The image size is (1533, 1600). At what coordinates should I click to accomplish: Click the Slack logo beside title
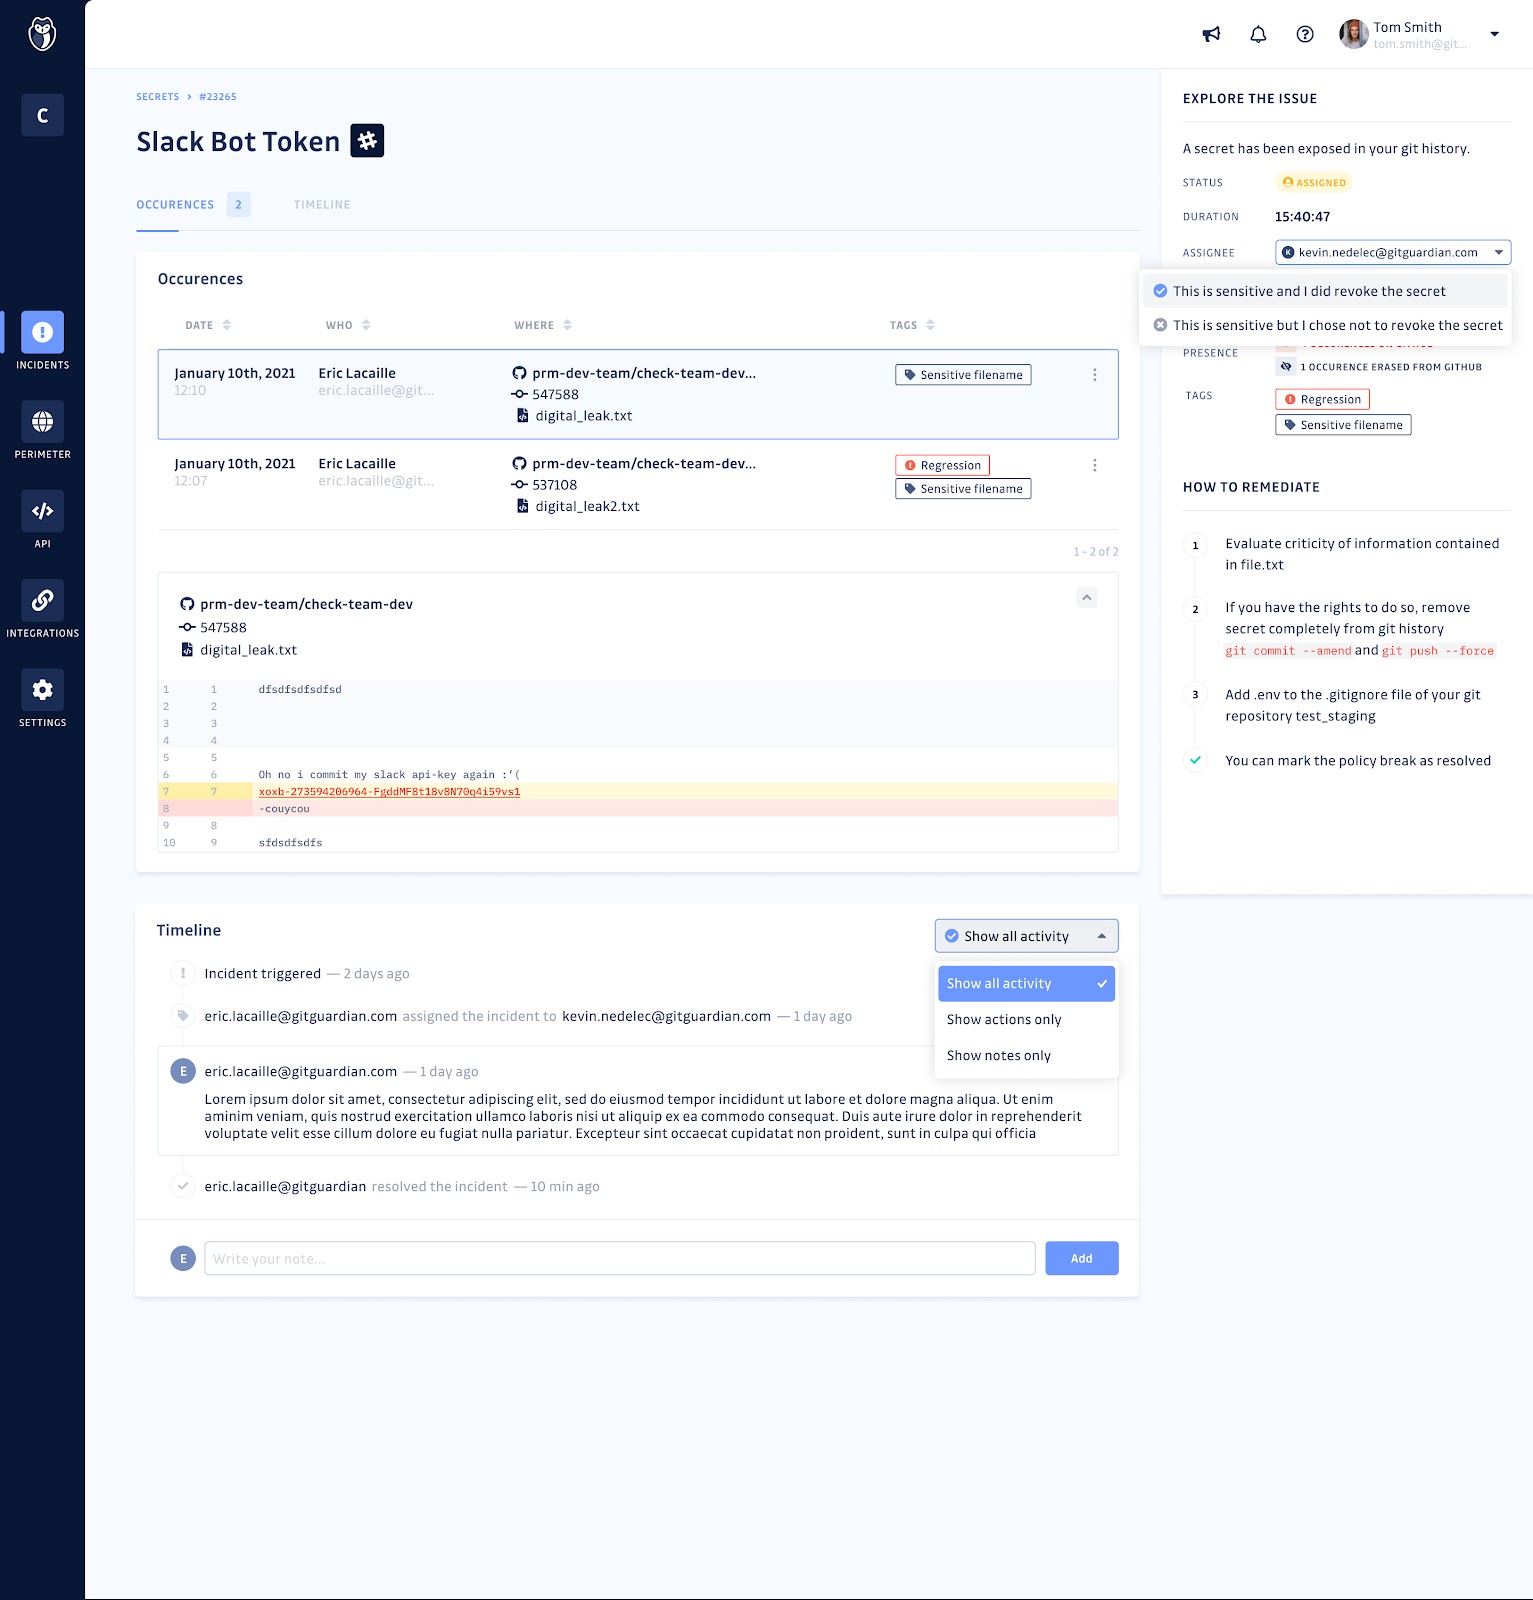coord(367,141)
